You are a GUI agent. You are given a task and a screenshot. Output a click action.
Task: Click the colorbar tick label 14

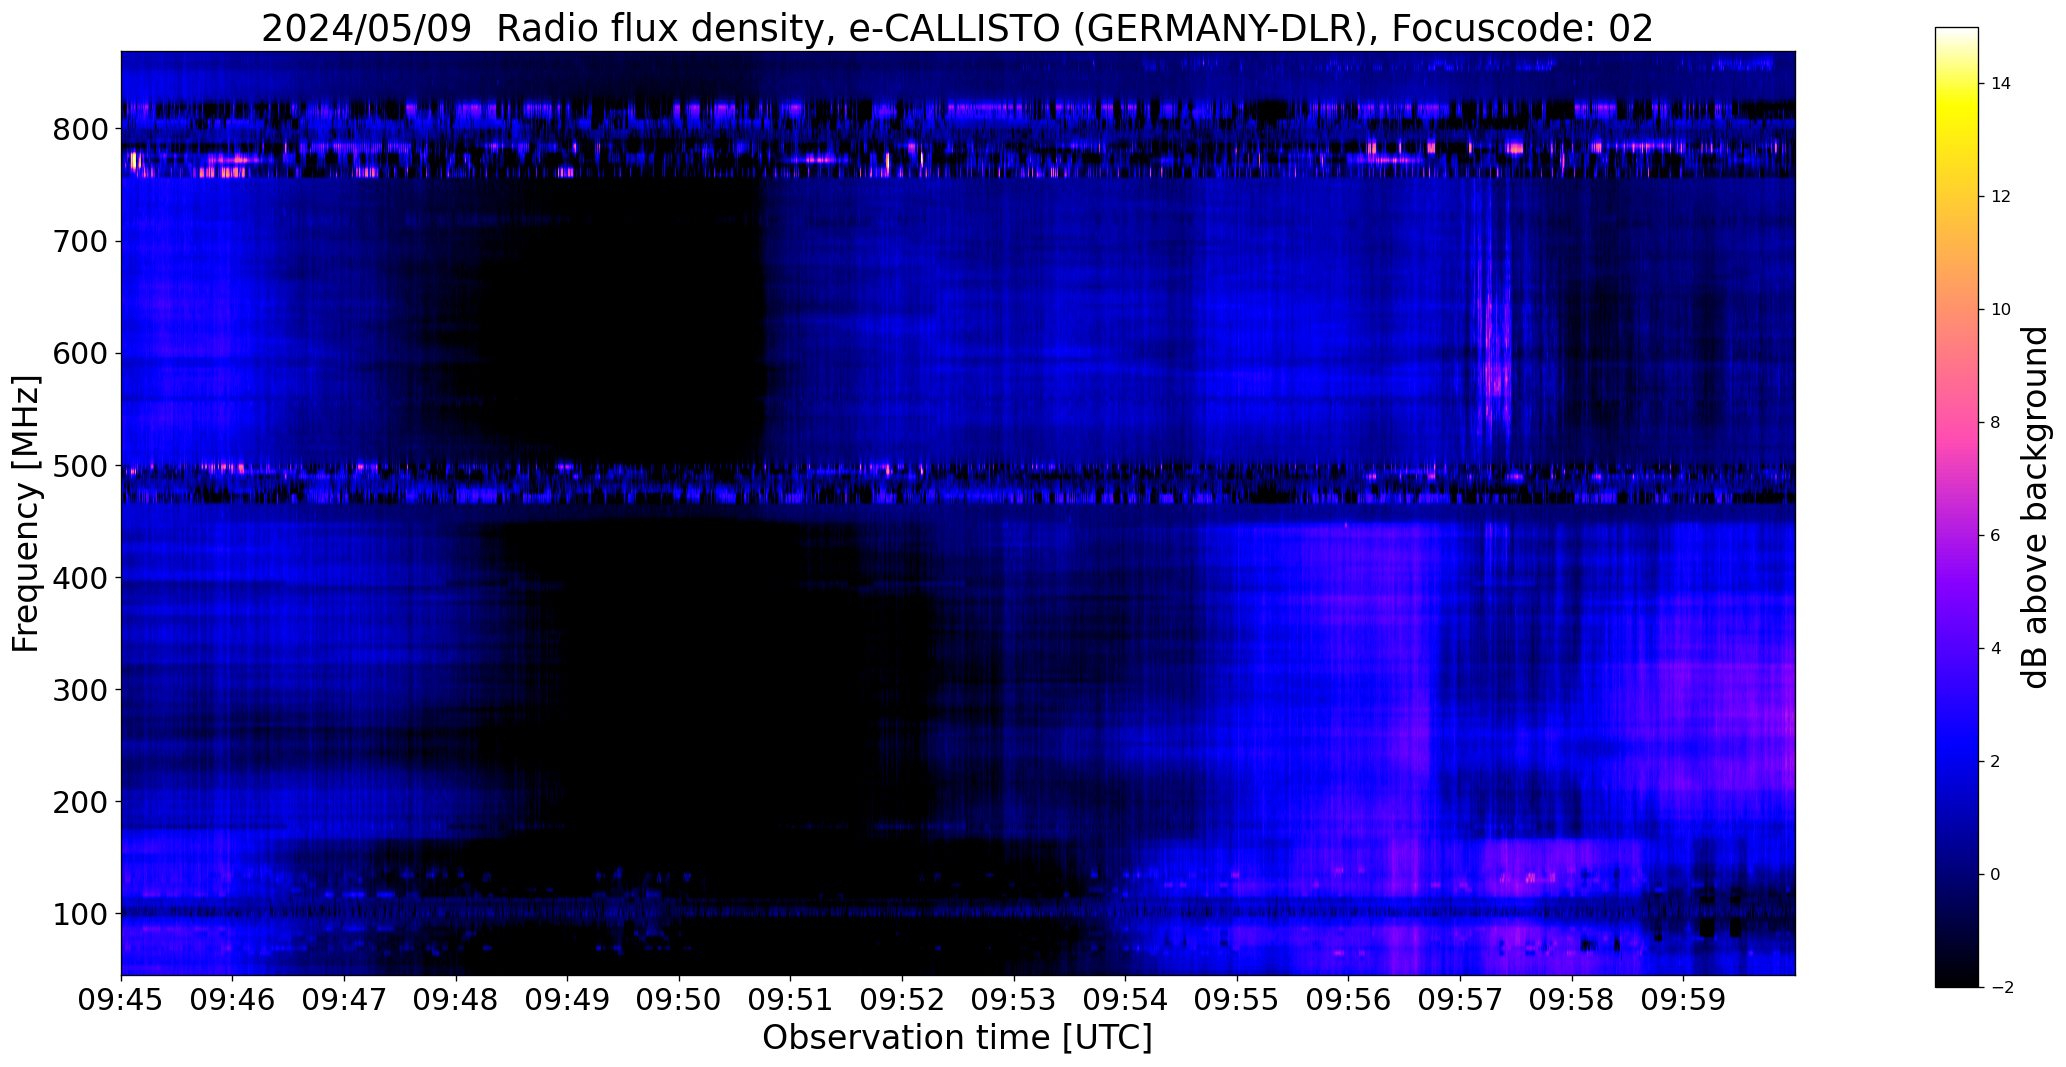[x=2001, y=84]
